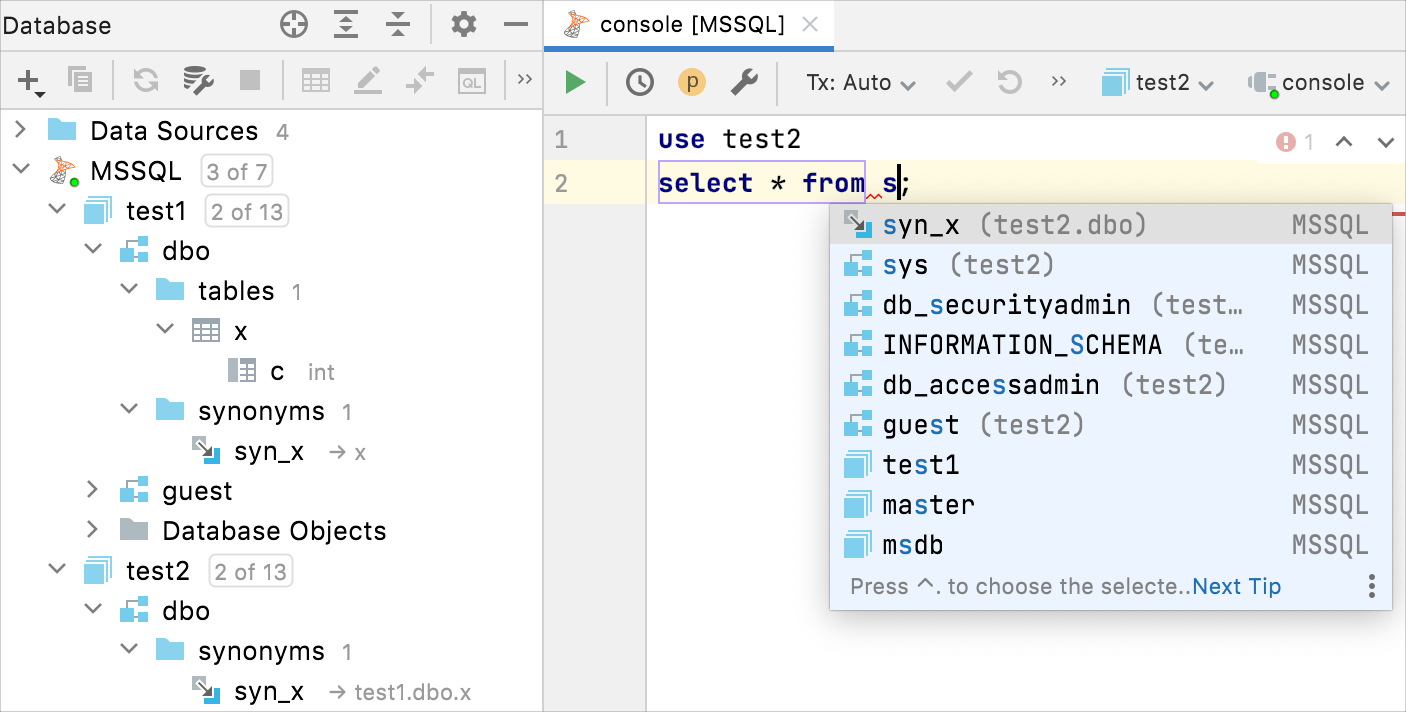The width and height of the screenshot is (1406, 712).
Task: Click the error indicator showing 1 problem
Action: click(1295, 142)
